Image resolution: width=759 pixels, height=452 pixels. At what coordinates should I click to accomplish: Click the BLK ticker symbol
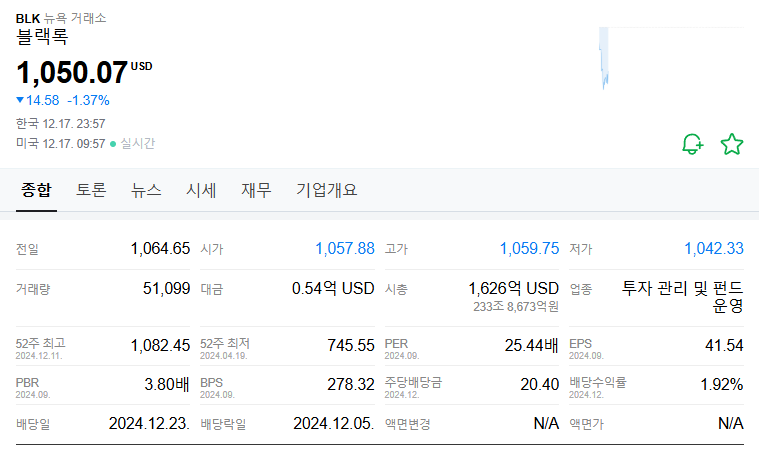coord(28,18)
